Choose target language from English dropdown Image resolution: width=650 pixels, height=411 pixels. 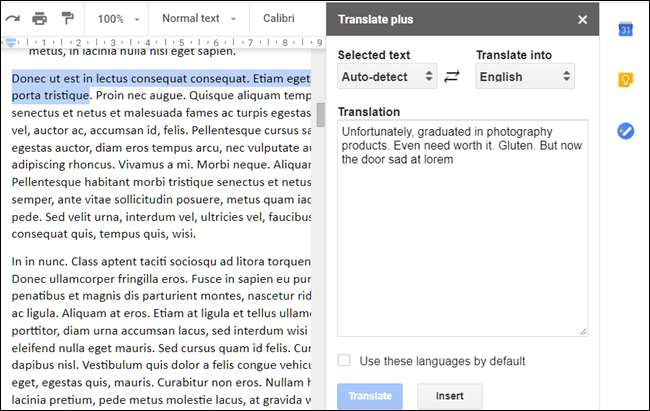tap(524, 76)
